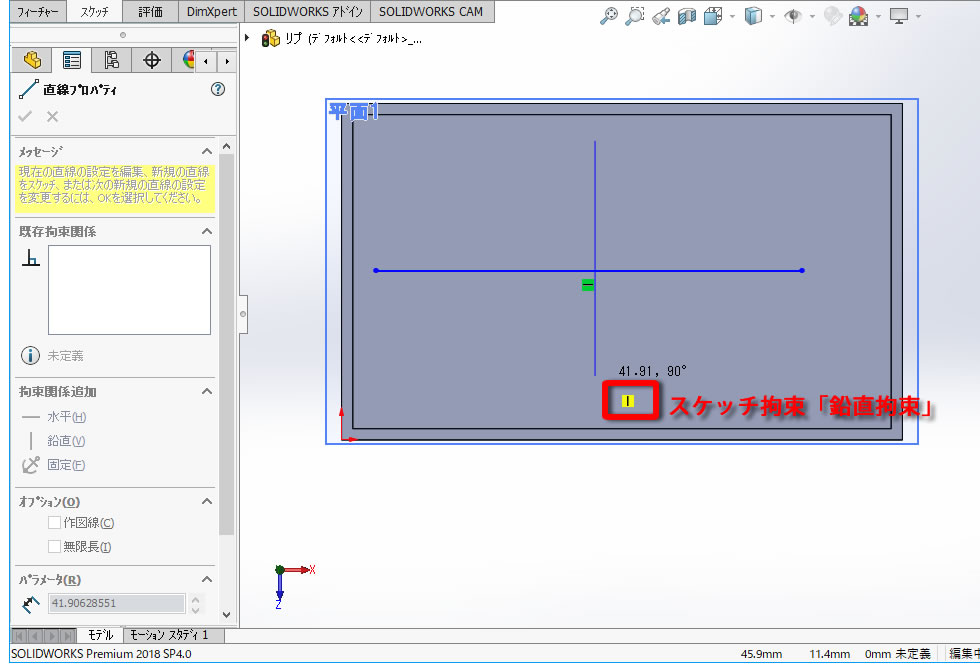Image resolution: width=980 pixels, height=670 pixels.
Task: Click the panel collapse handle on splitter
Action: tap(243, 314)
